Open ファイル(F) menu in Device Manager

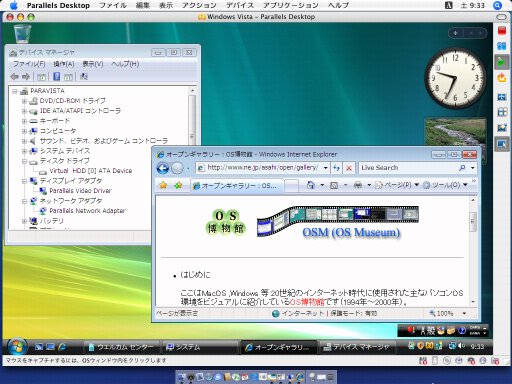click(x=29, y=64)
